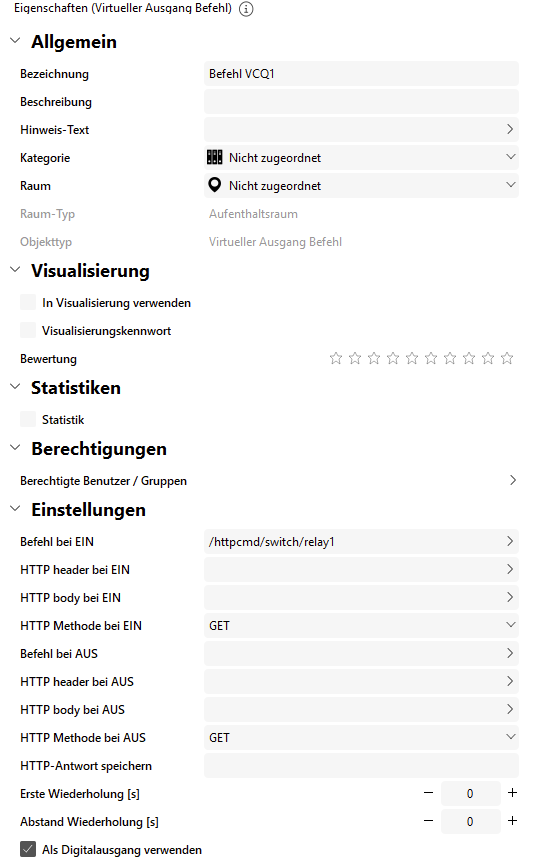Collapse the Einstellungen section

(15, 509)
